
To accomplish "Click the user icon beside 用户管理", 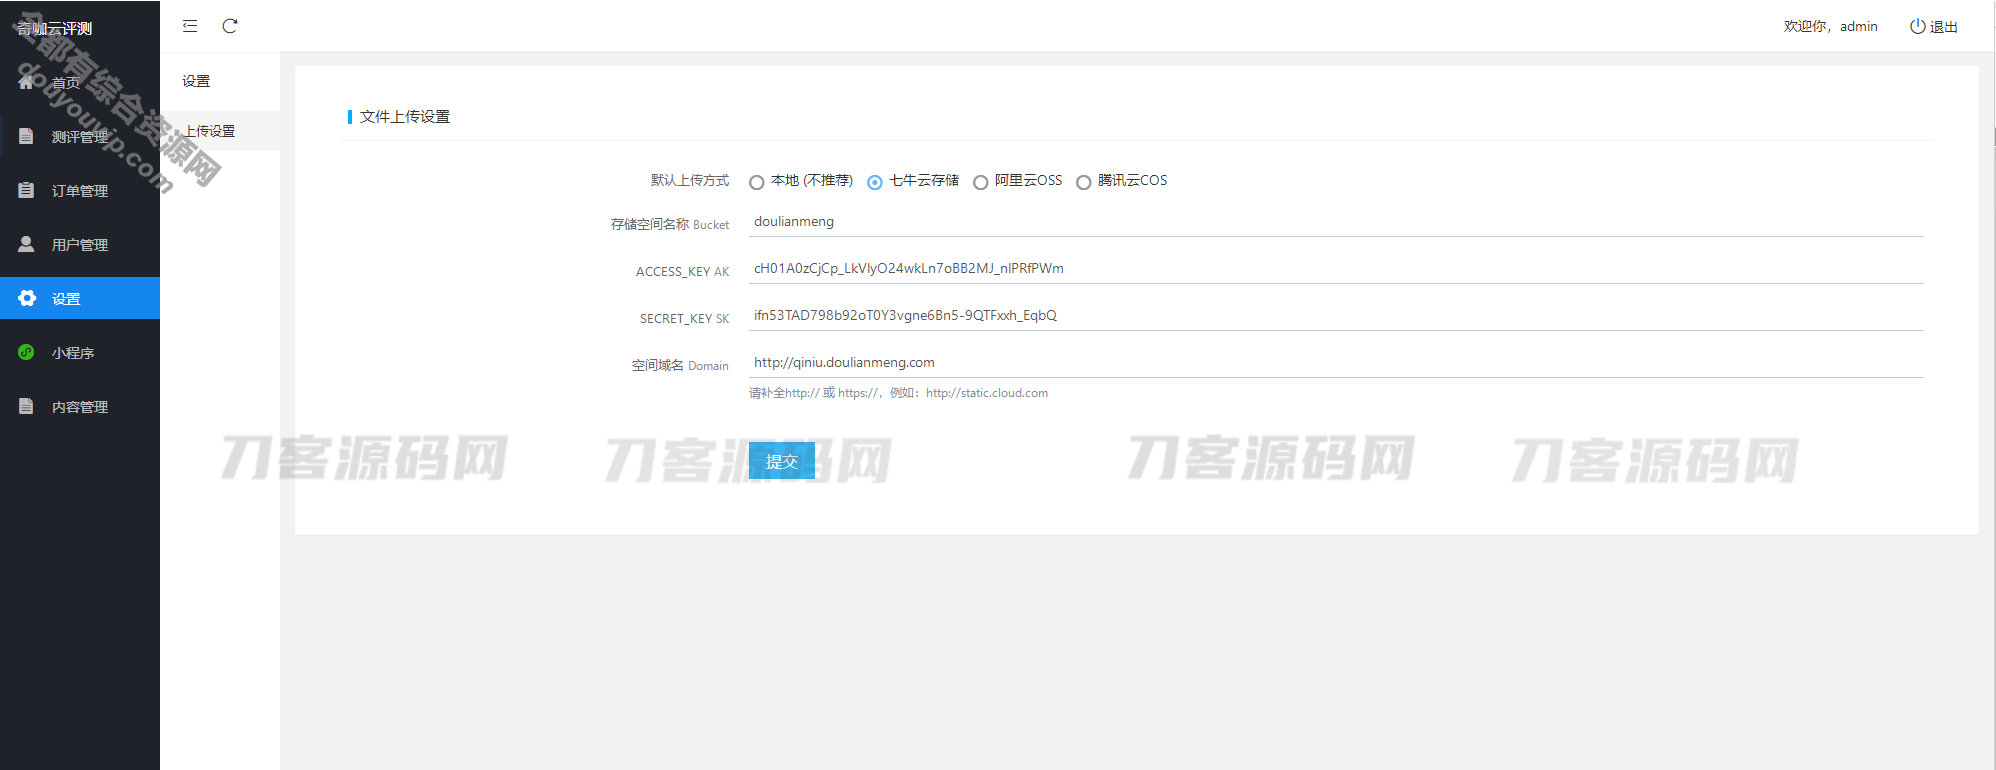I will tap(27, 244).
